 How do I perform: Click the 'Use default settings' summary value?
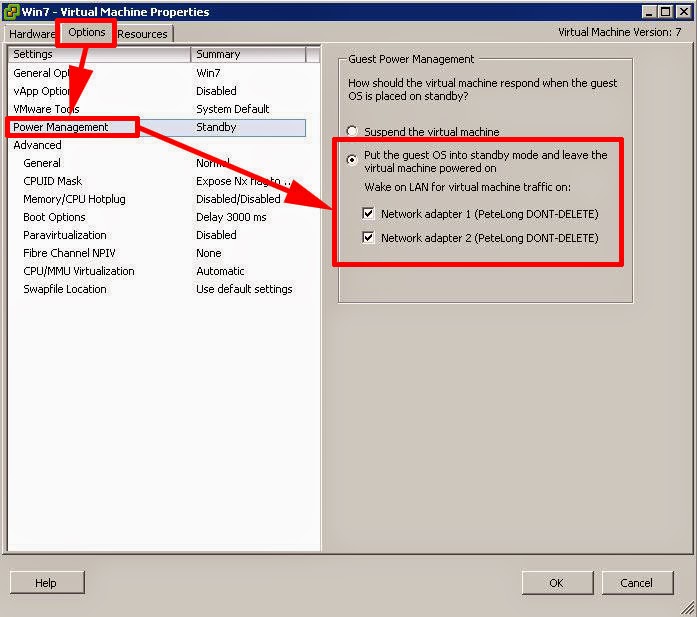click(x=244, y=289)
